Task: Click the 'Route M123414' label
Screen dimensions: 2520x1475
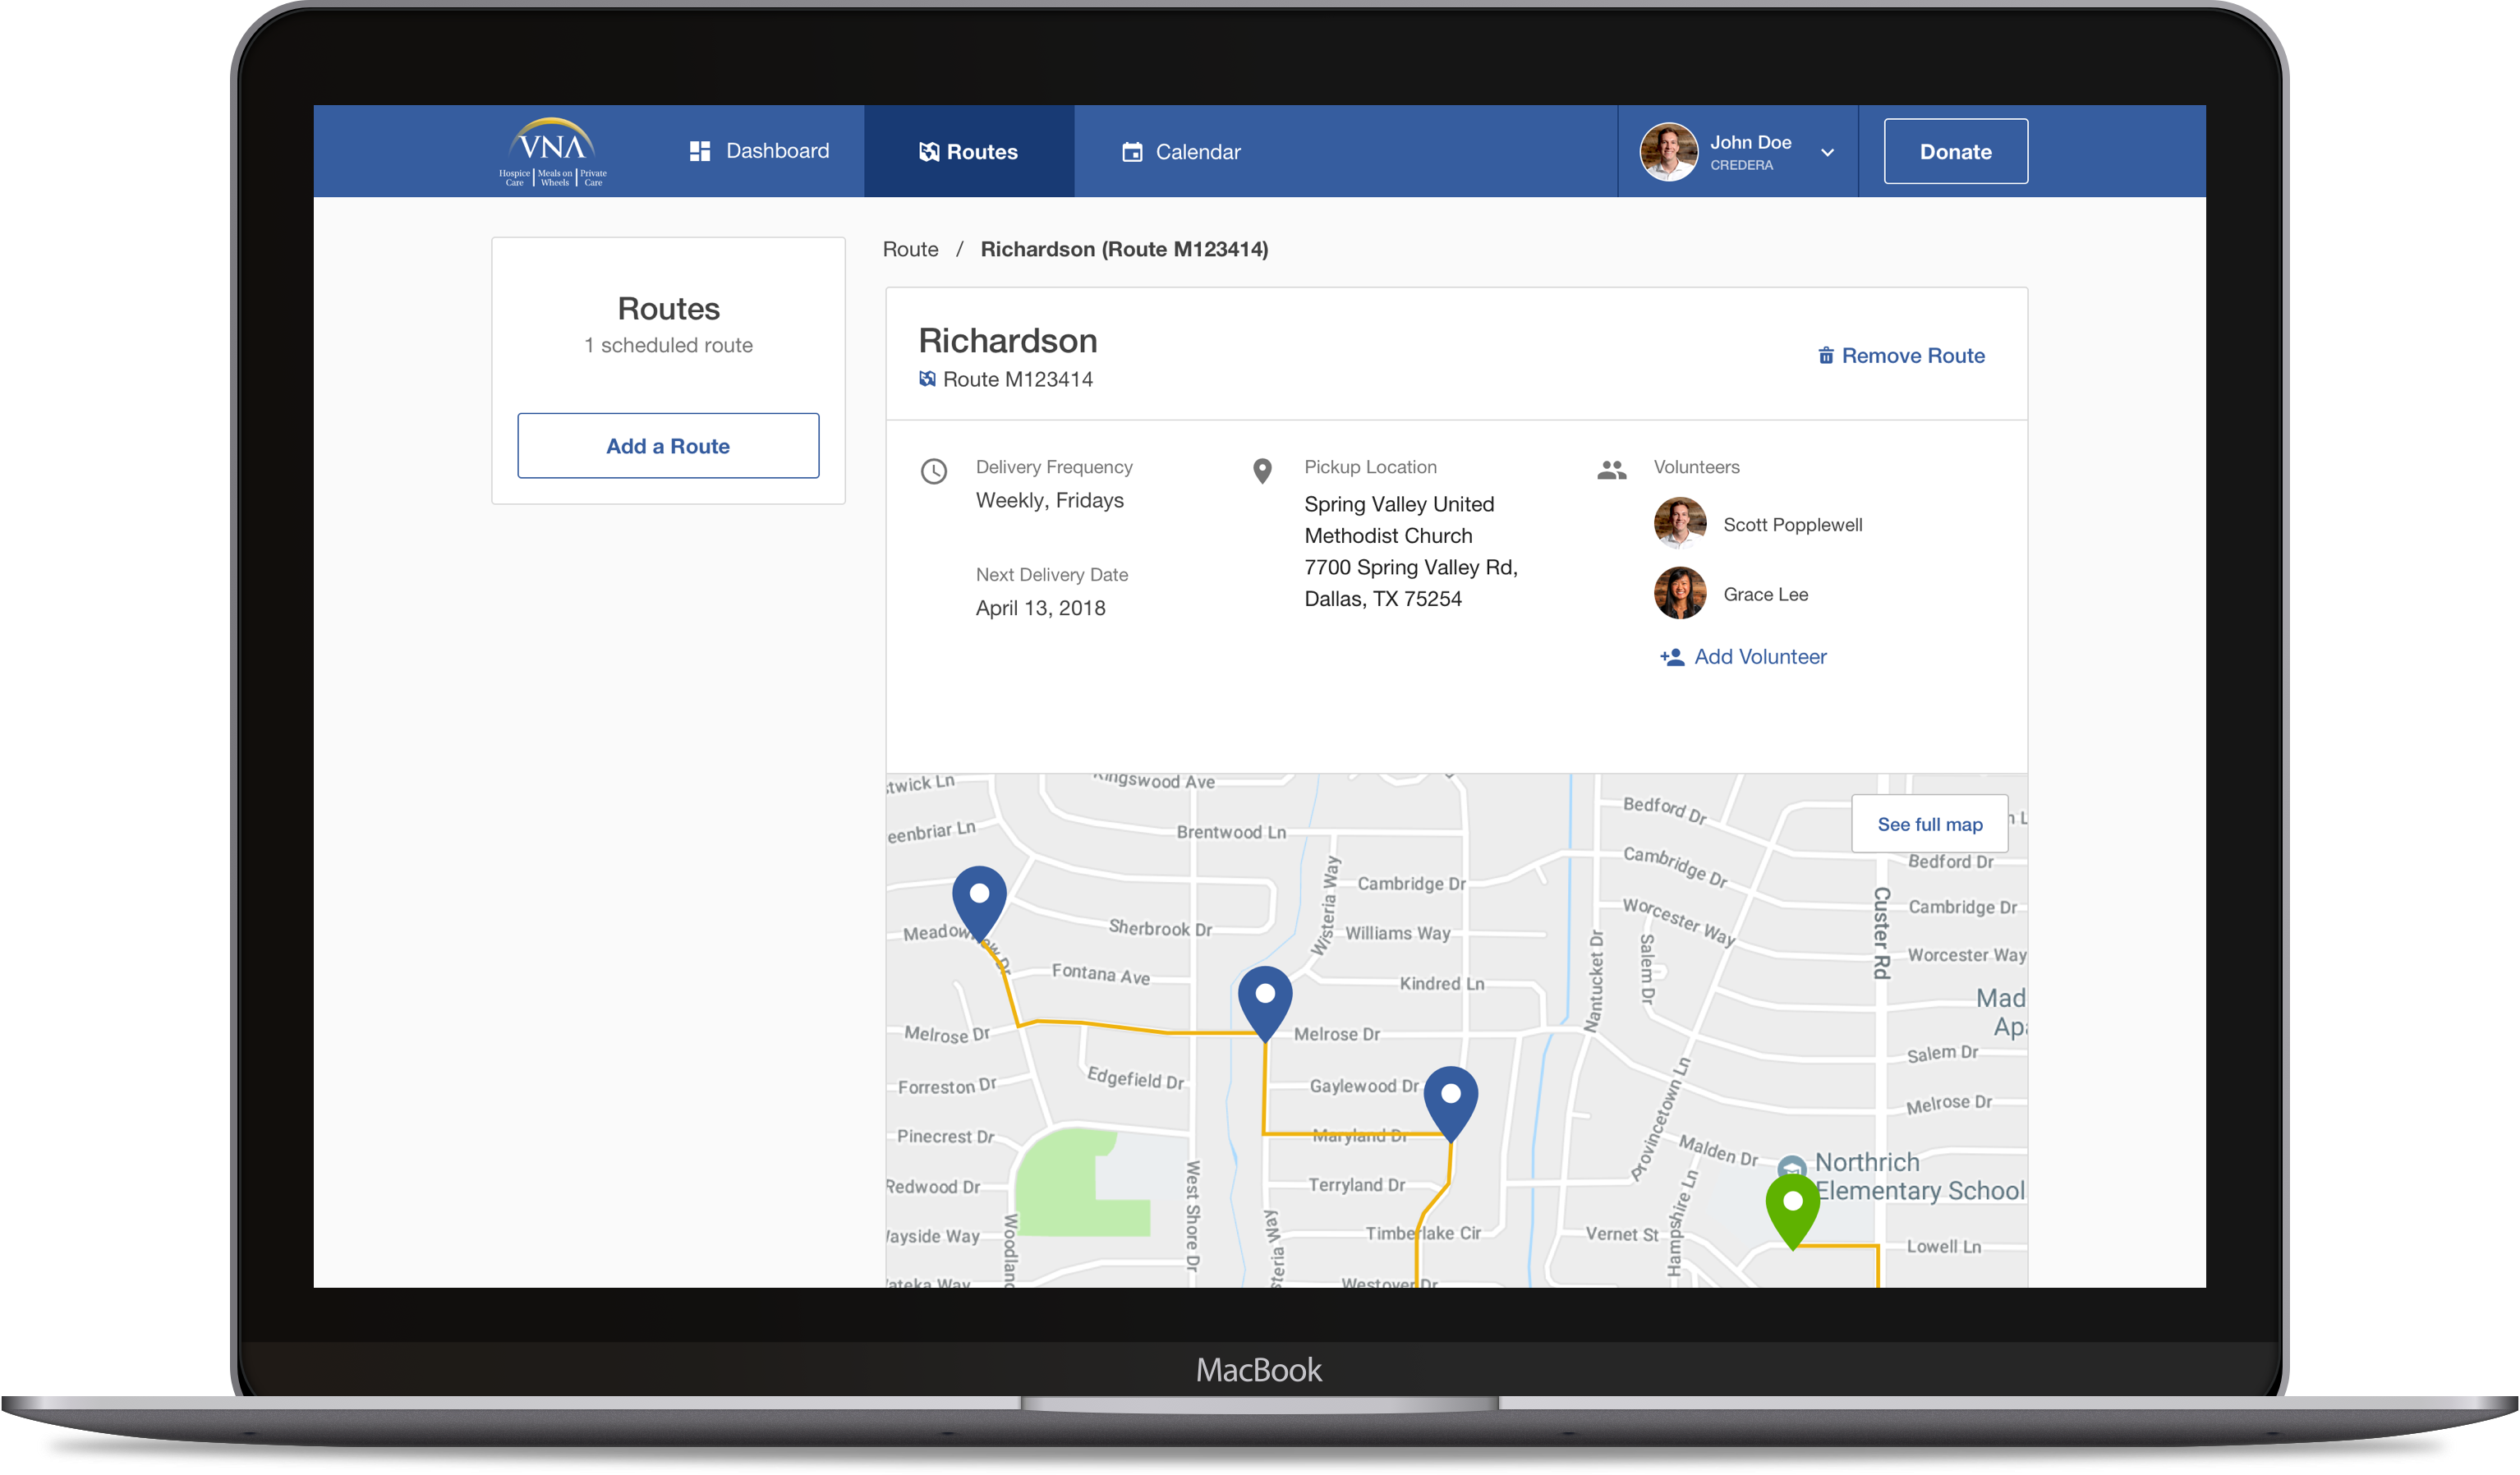Action: (1017, 379)
